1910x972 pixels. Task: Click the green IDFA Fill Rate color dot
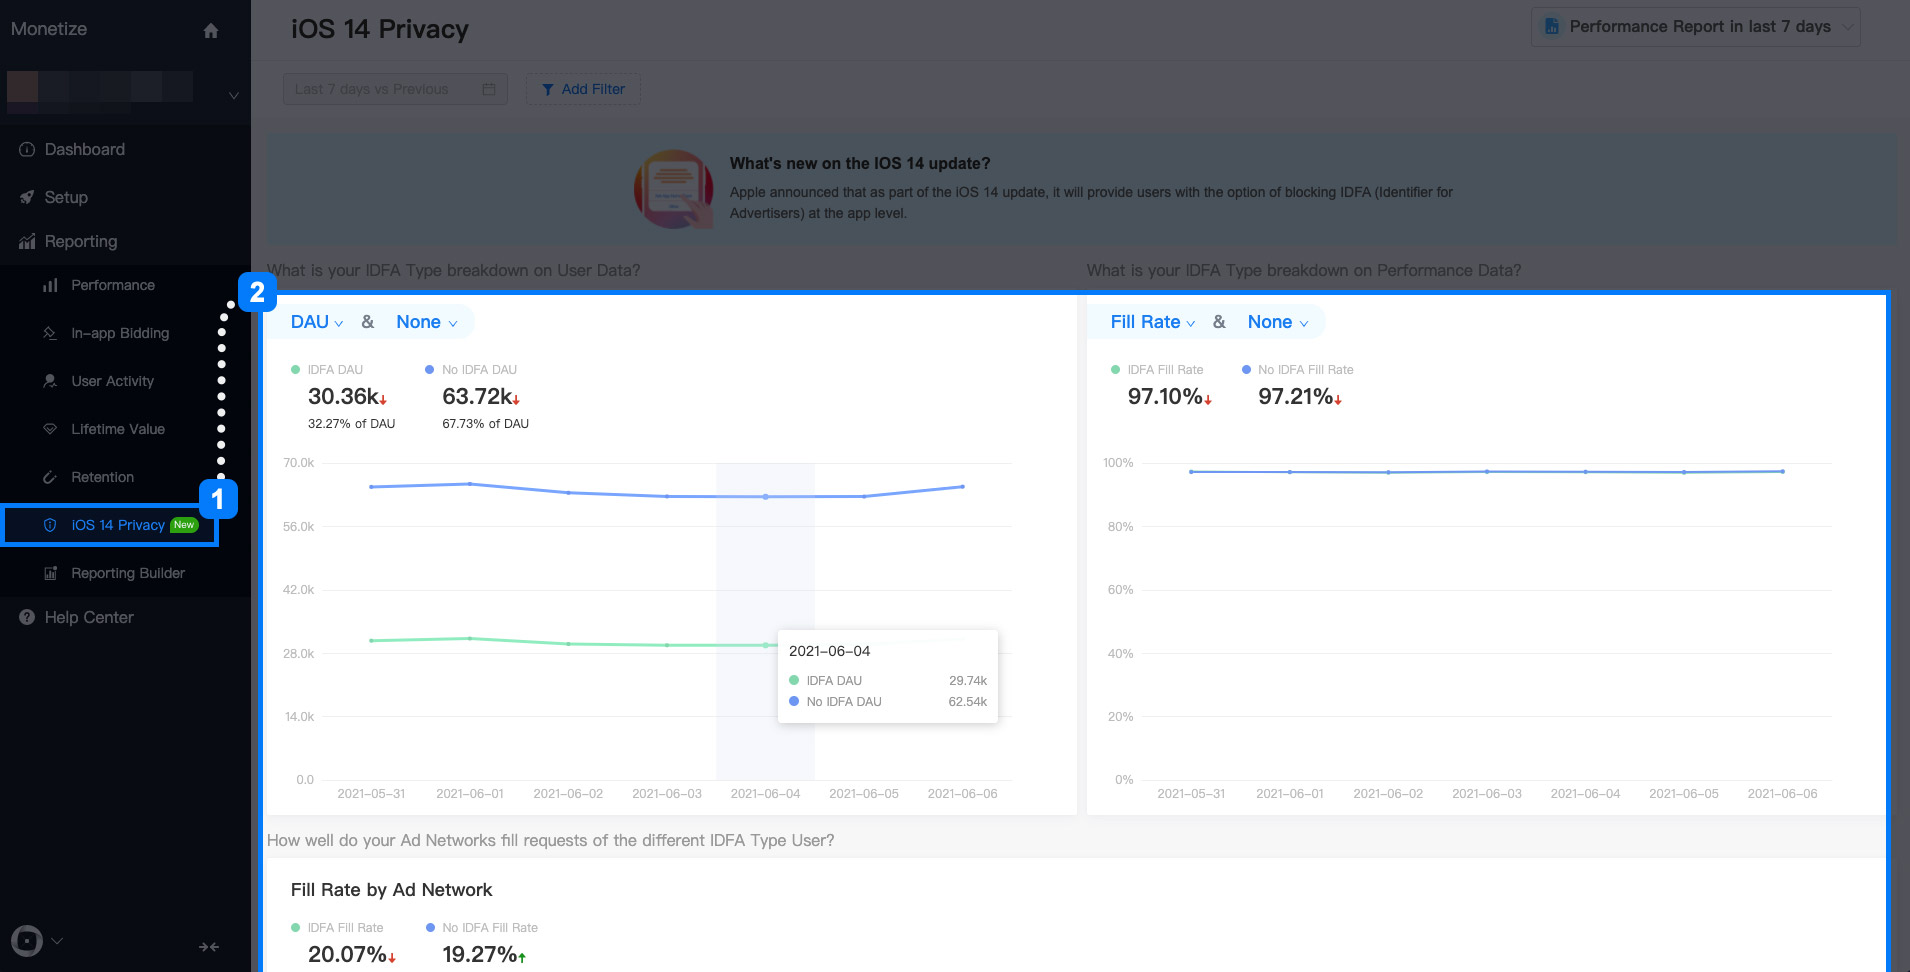[x=1114, y=369]
